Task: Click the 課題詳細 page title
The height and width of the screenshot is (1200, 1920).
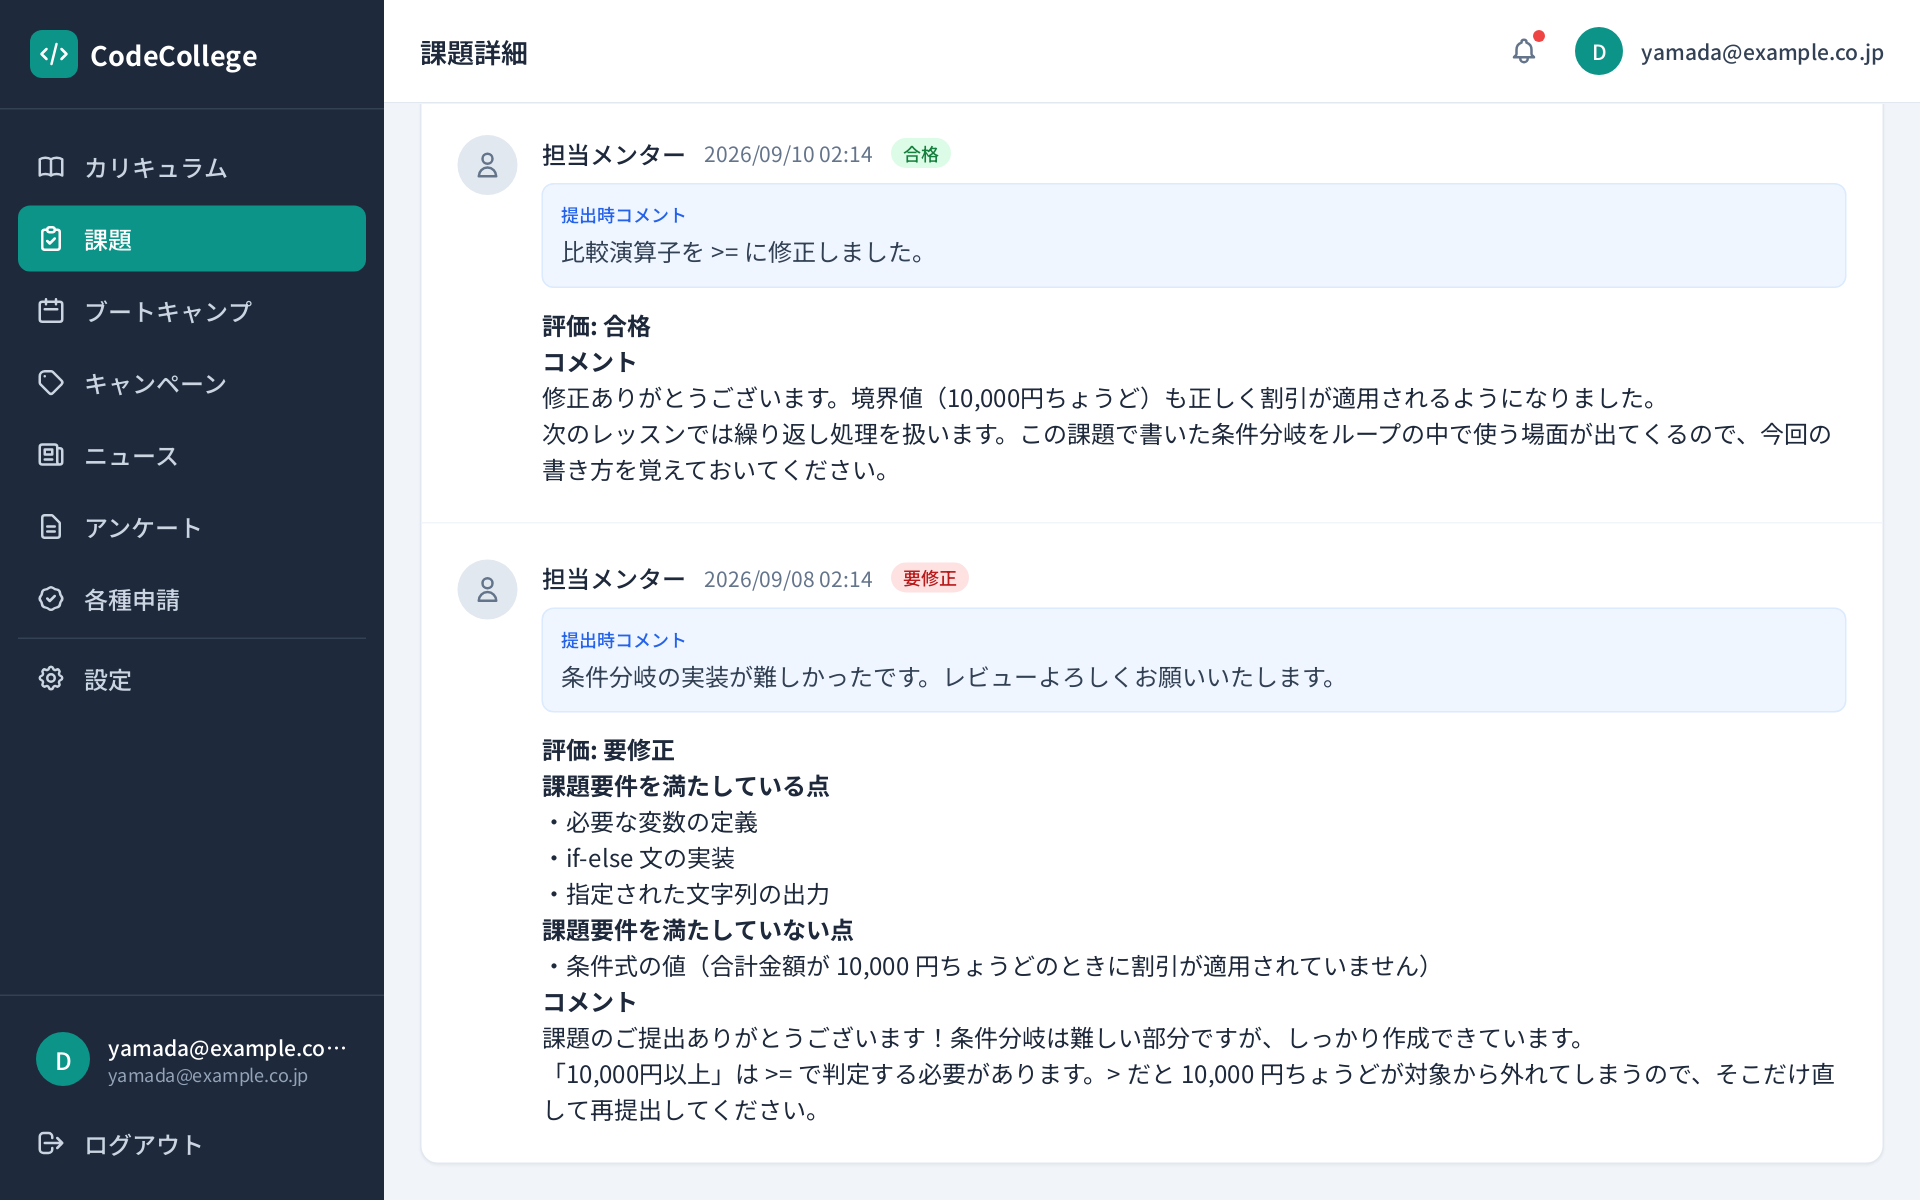Action: click(x=474, y=53)
